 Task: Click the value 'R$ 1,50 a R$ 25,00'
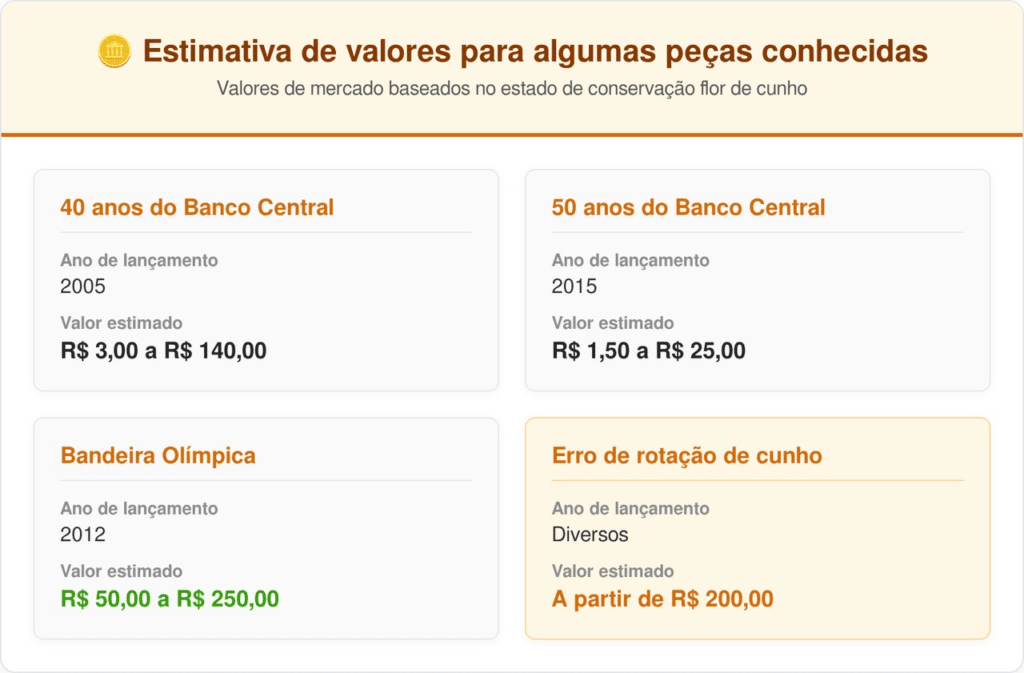648,351
